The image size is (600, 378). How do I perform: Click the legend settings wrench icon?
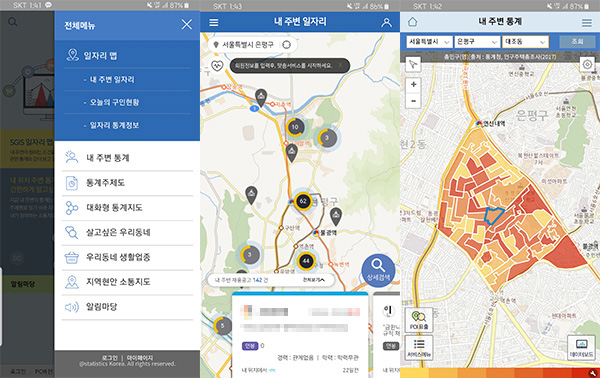[592, 373]
